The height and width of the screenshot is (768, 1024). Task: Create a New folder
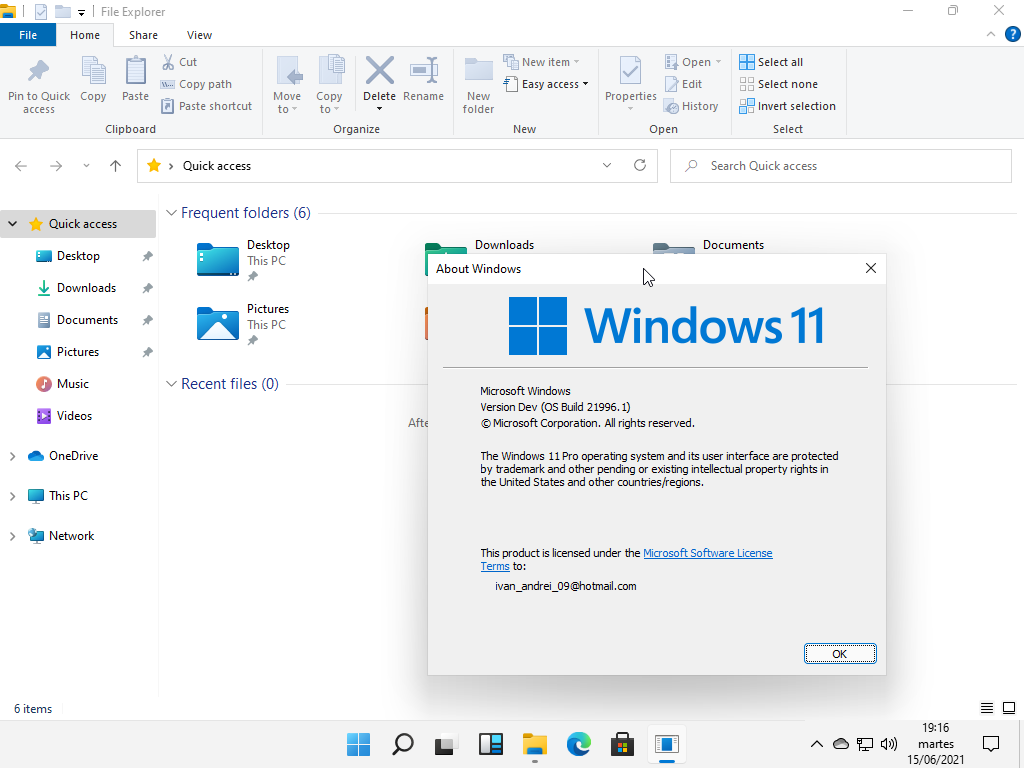pos(478,85)
